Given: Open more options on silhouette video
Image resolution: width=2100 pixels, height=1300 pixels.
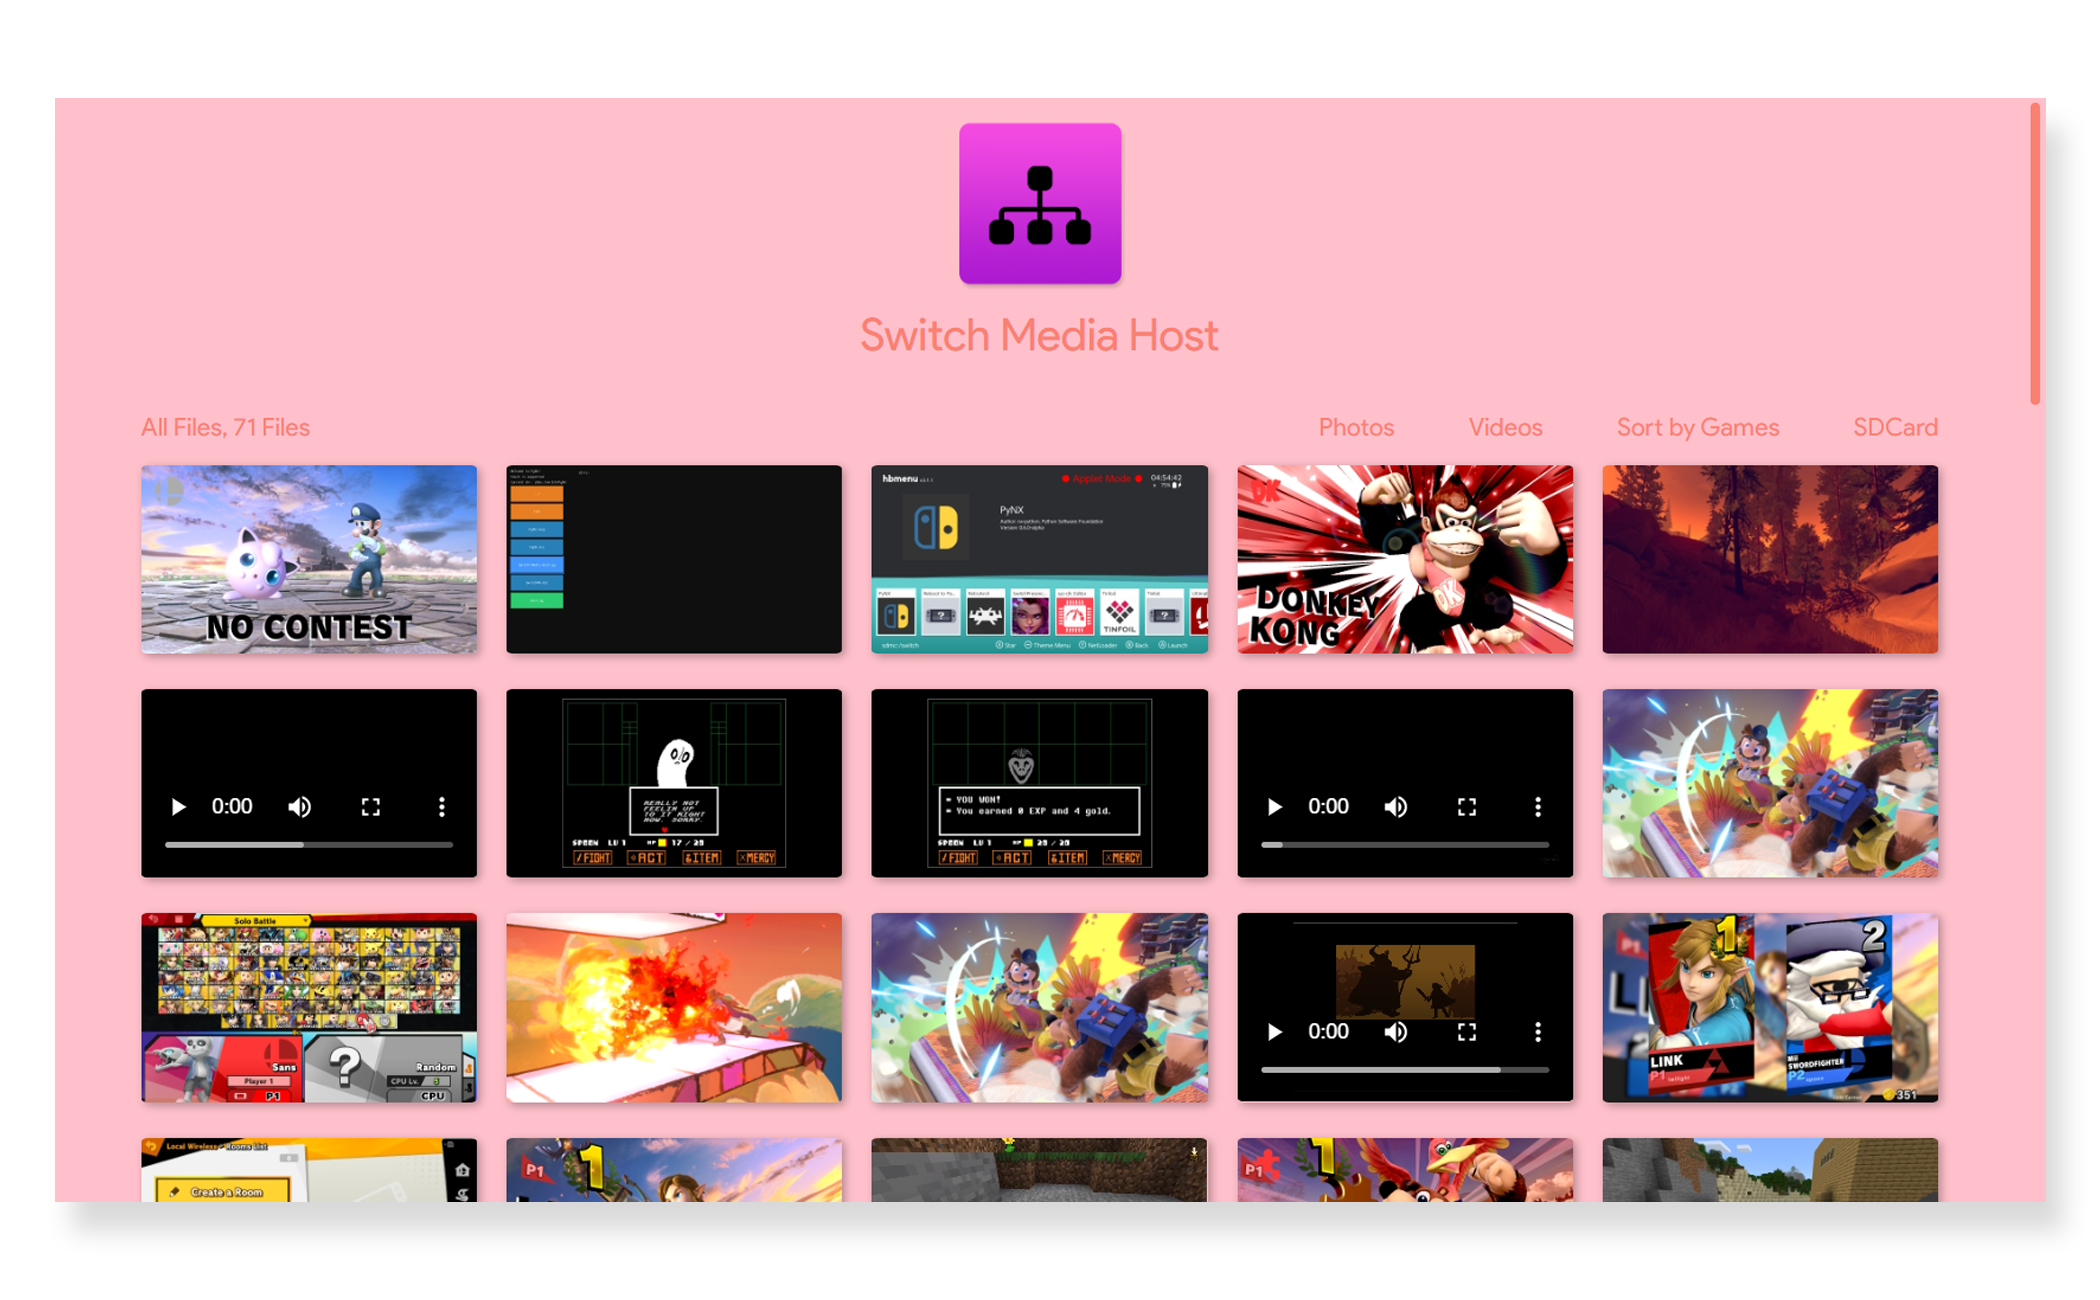Looking at the screenshot, I should (1538, 1031).
